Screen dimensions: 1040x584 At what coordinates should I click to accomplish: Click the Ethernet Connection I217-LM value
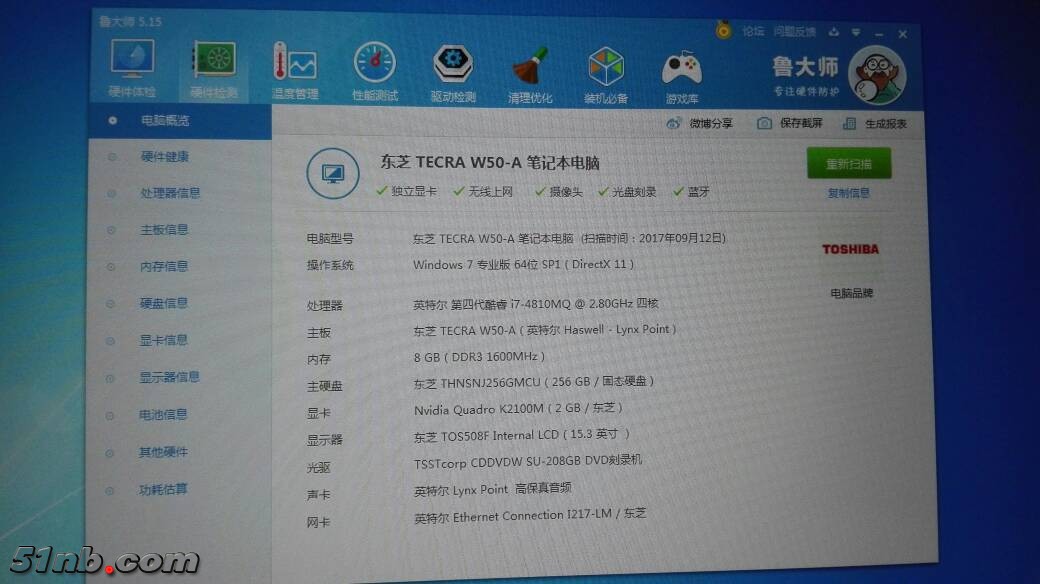pos(529,516)
